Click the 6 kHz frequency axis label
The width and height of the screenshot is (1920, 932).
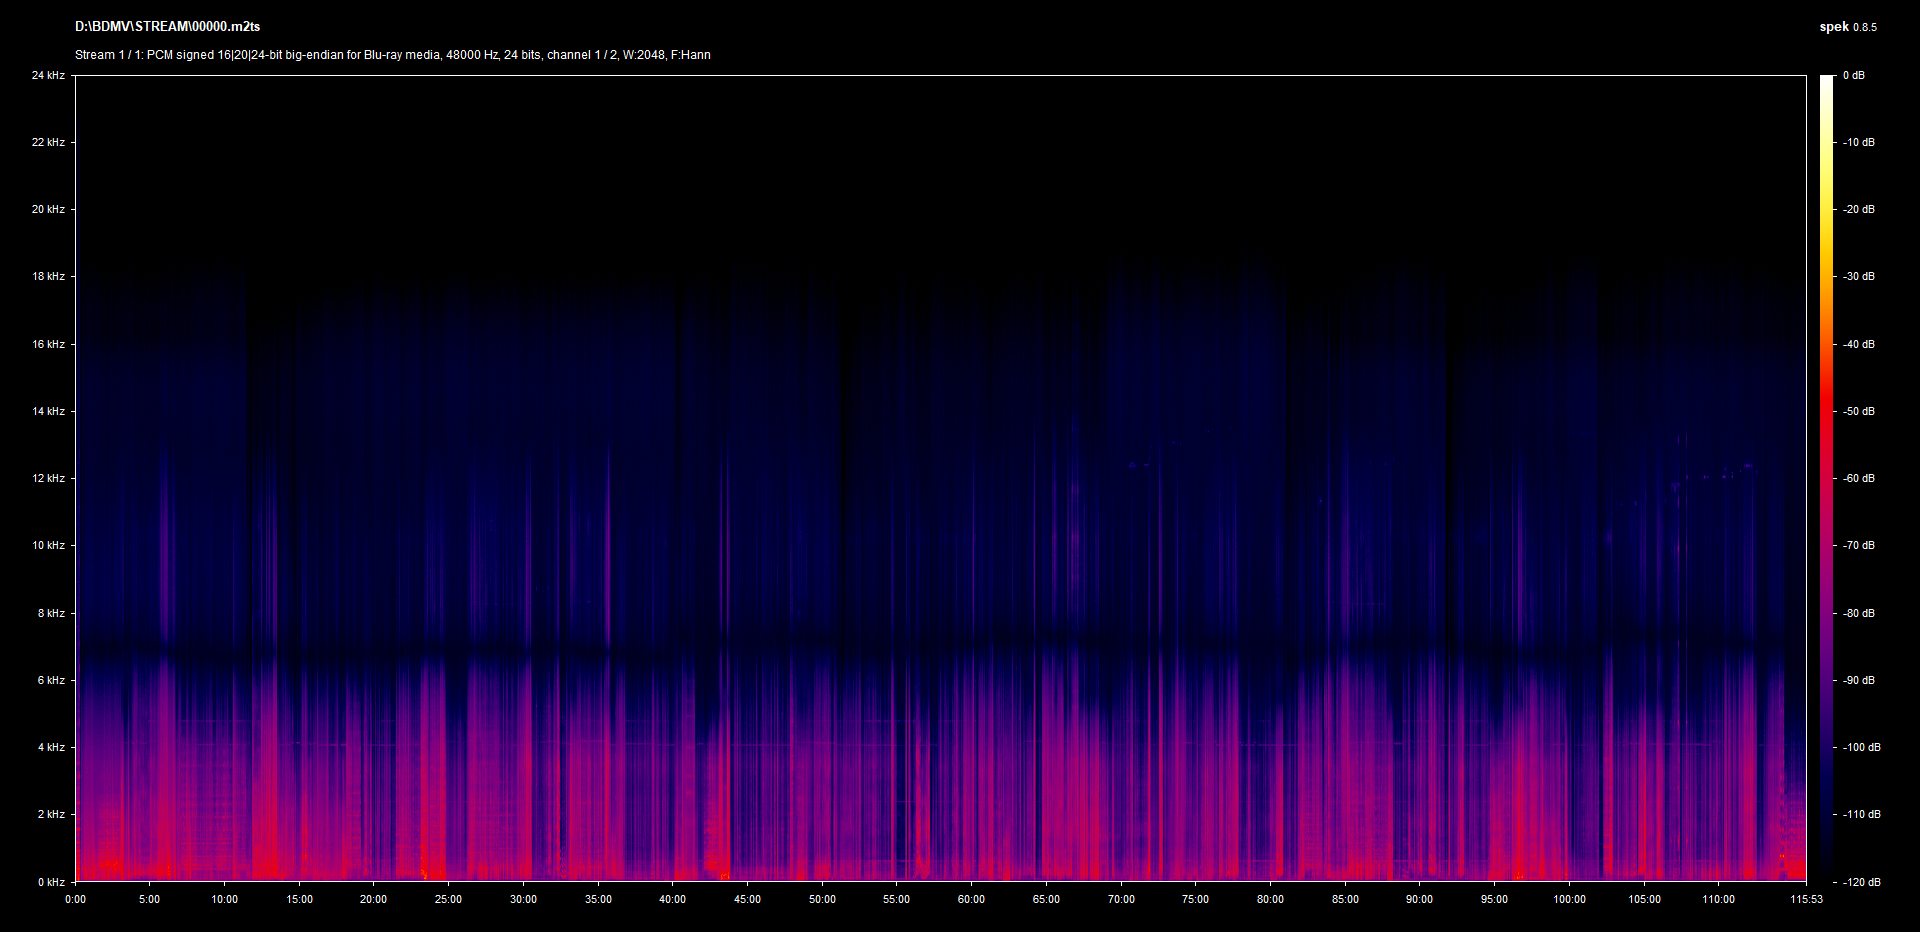(x=51, y=680)
